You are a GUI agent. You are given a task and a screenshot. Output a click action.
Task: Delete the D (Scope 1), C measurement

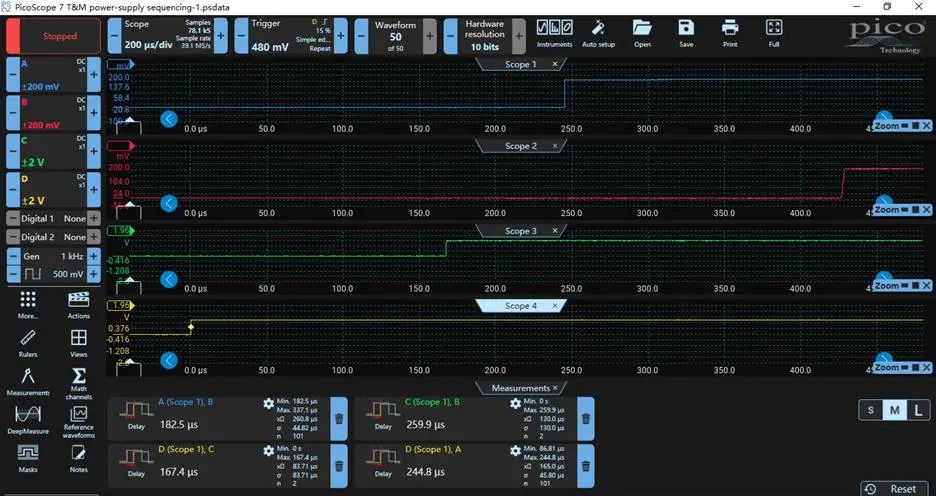pos(338,466)
